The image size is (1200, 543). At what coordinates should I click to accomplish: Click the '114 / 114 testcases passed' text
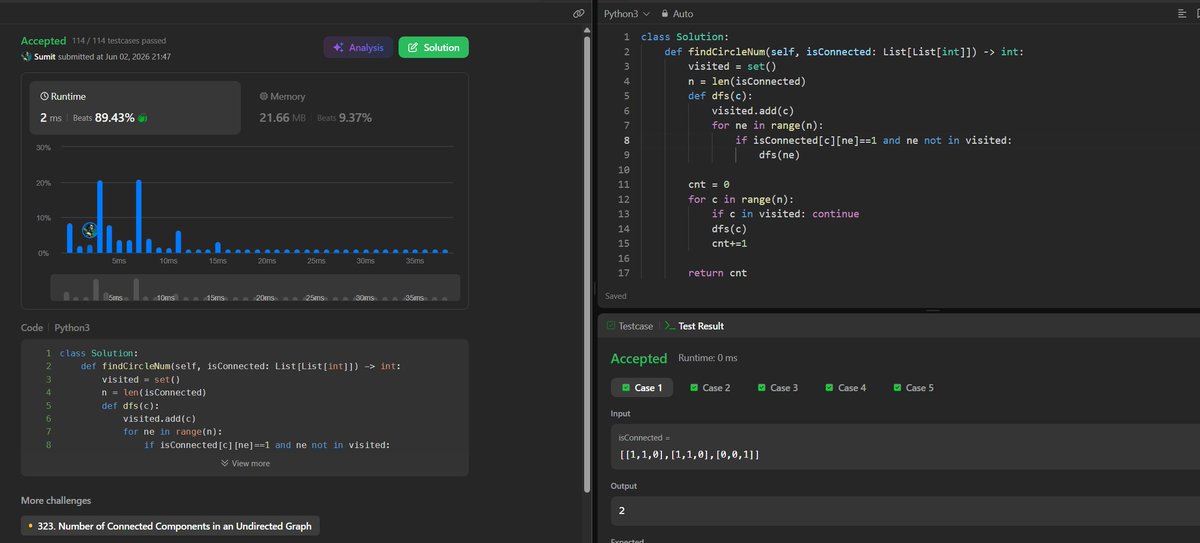tap(119, 41)
